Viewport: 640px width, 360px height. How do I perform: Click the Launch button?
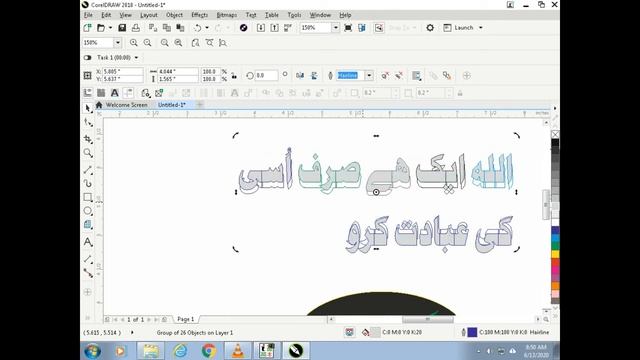459,28
